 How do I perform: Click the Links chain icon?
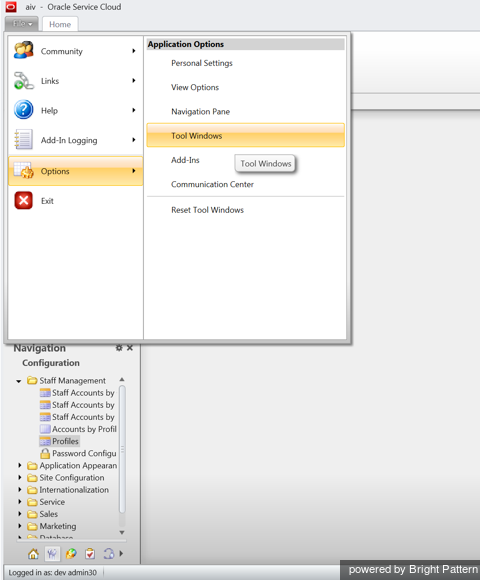pyautogui.click(x=24, y=80)
